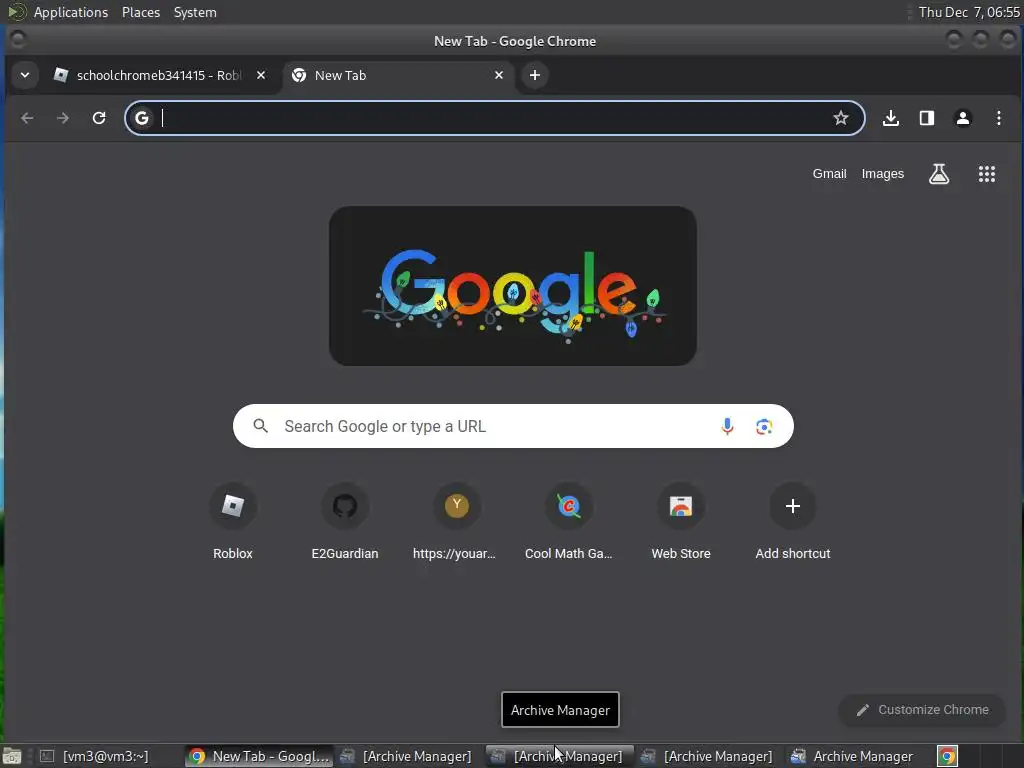Open the System menu
Viewport: 1024px width, 768px height.
click(195, 12)
